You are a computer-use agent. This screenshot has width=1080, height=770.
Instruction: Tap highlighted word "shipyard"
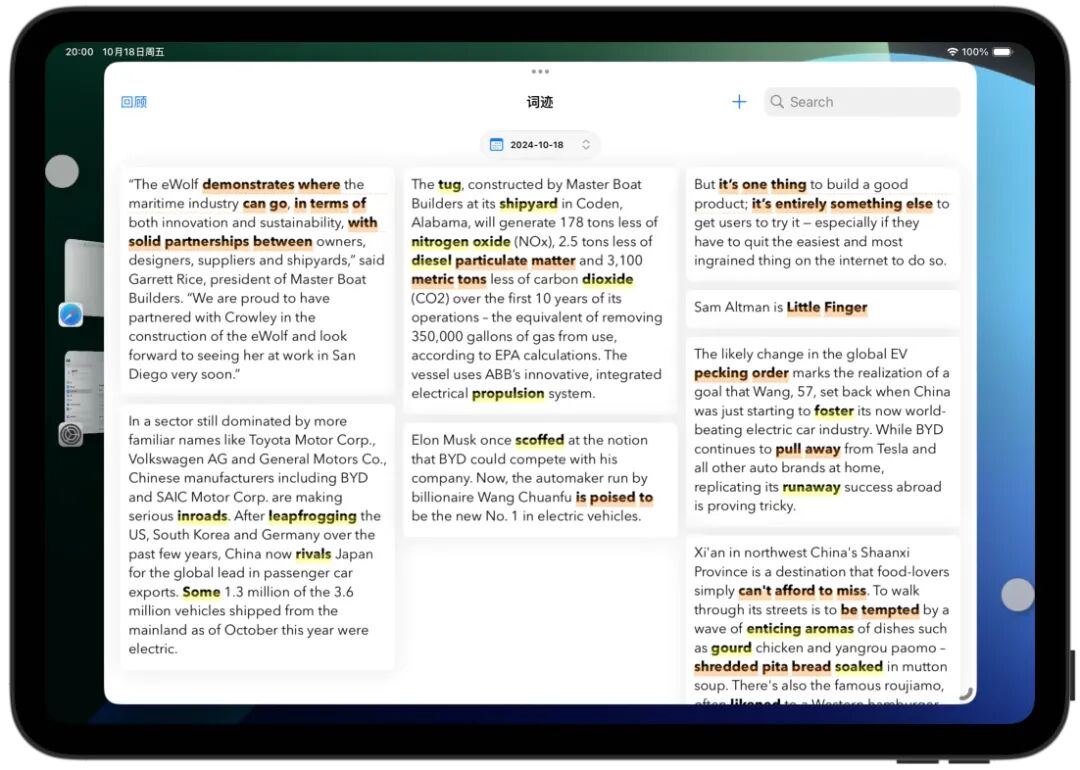(528, 204)
